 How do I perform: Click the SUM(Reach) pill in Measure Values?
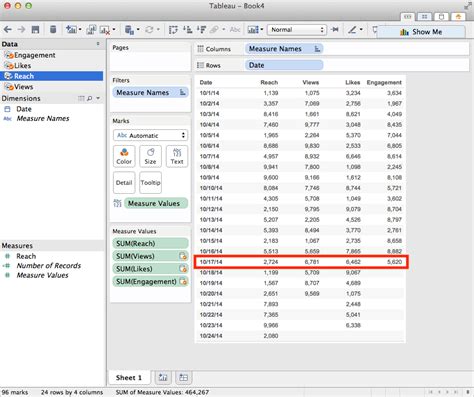[x=150, y=243]
